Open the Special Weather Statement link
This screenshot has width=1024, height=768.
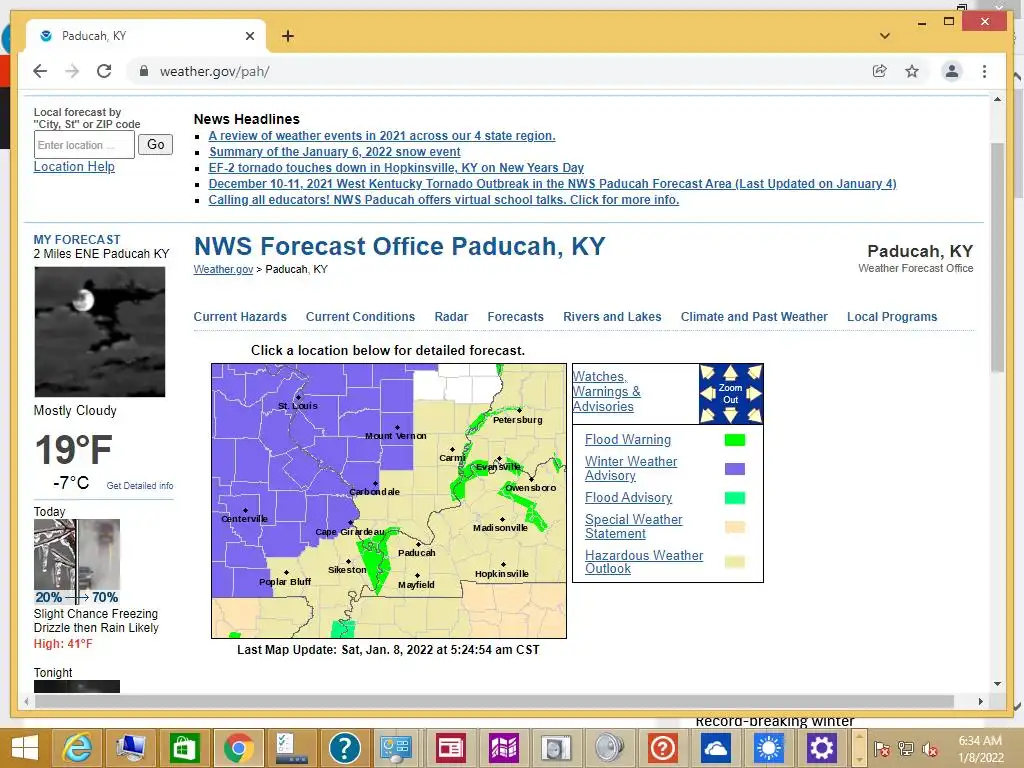[633, 526]
